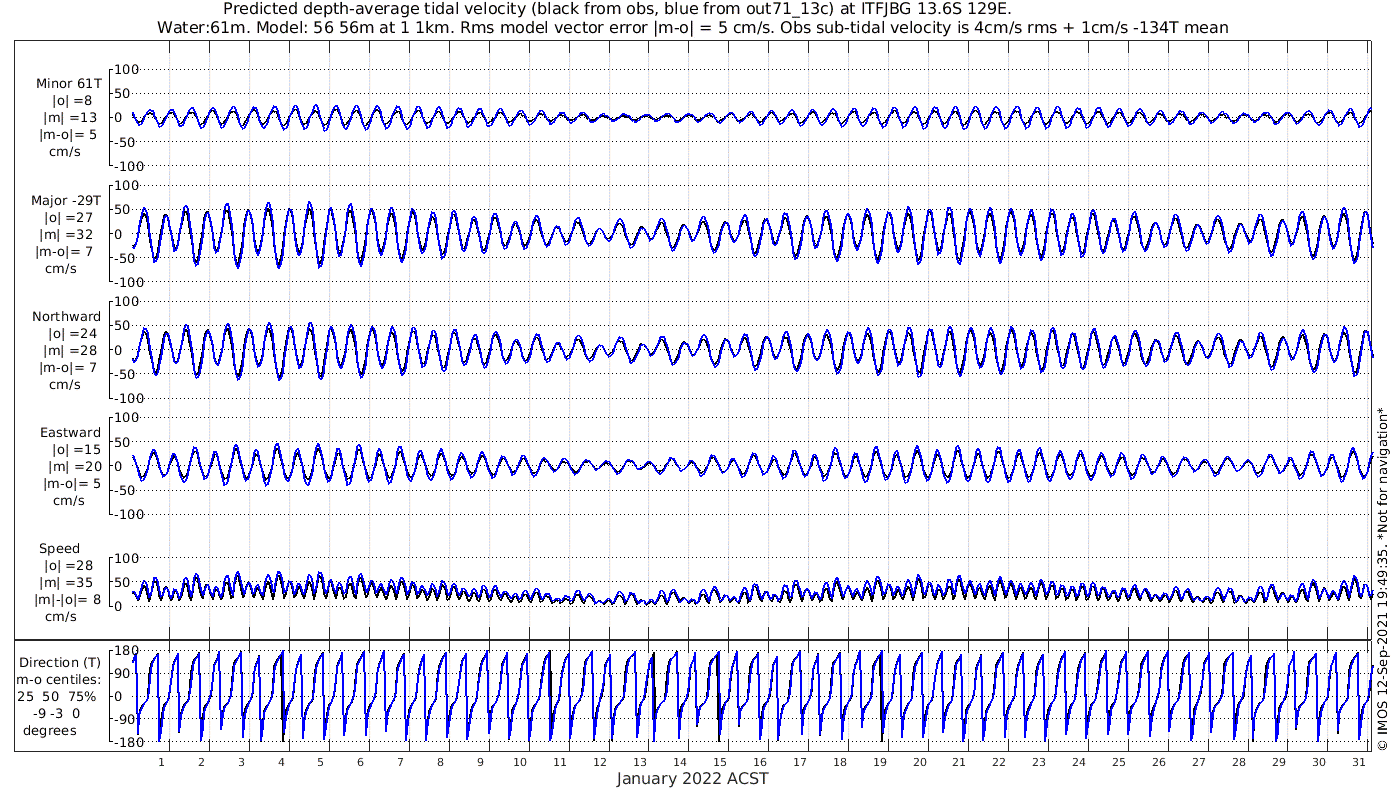The height and width of the screenshot is (800, 1400).
Task: Click the "100" tick of the Minor panel
Action: tap(125, 69)
